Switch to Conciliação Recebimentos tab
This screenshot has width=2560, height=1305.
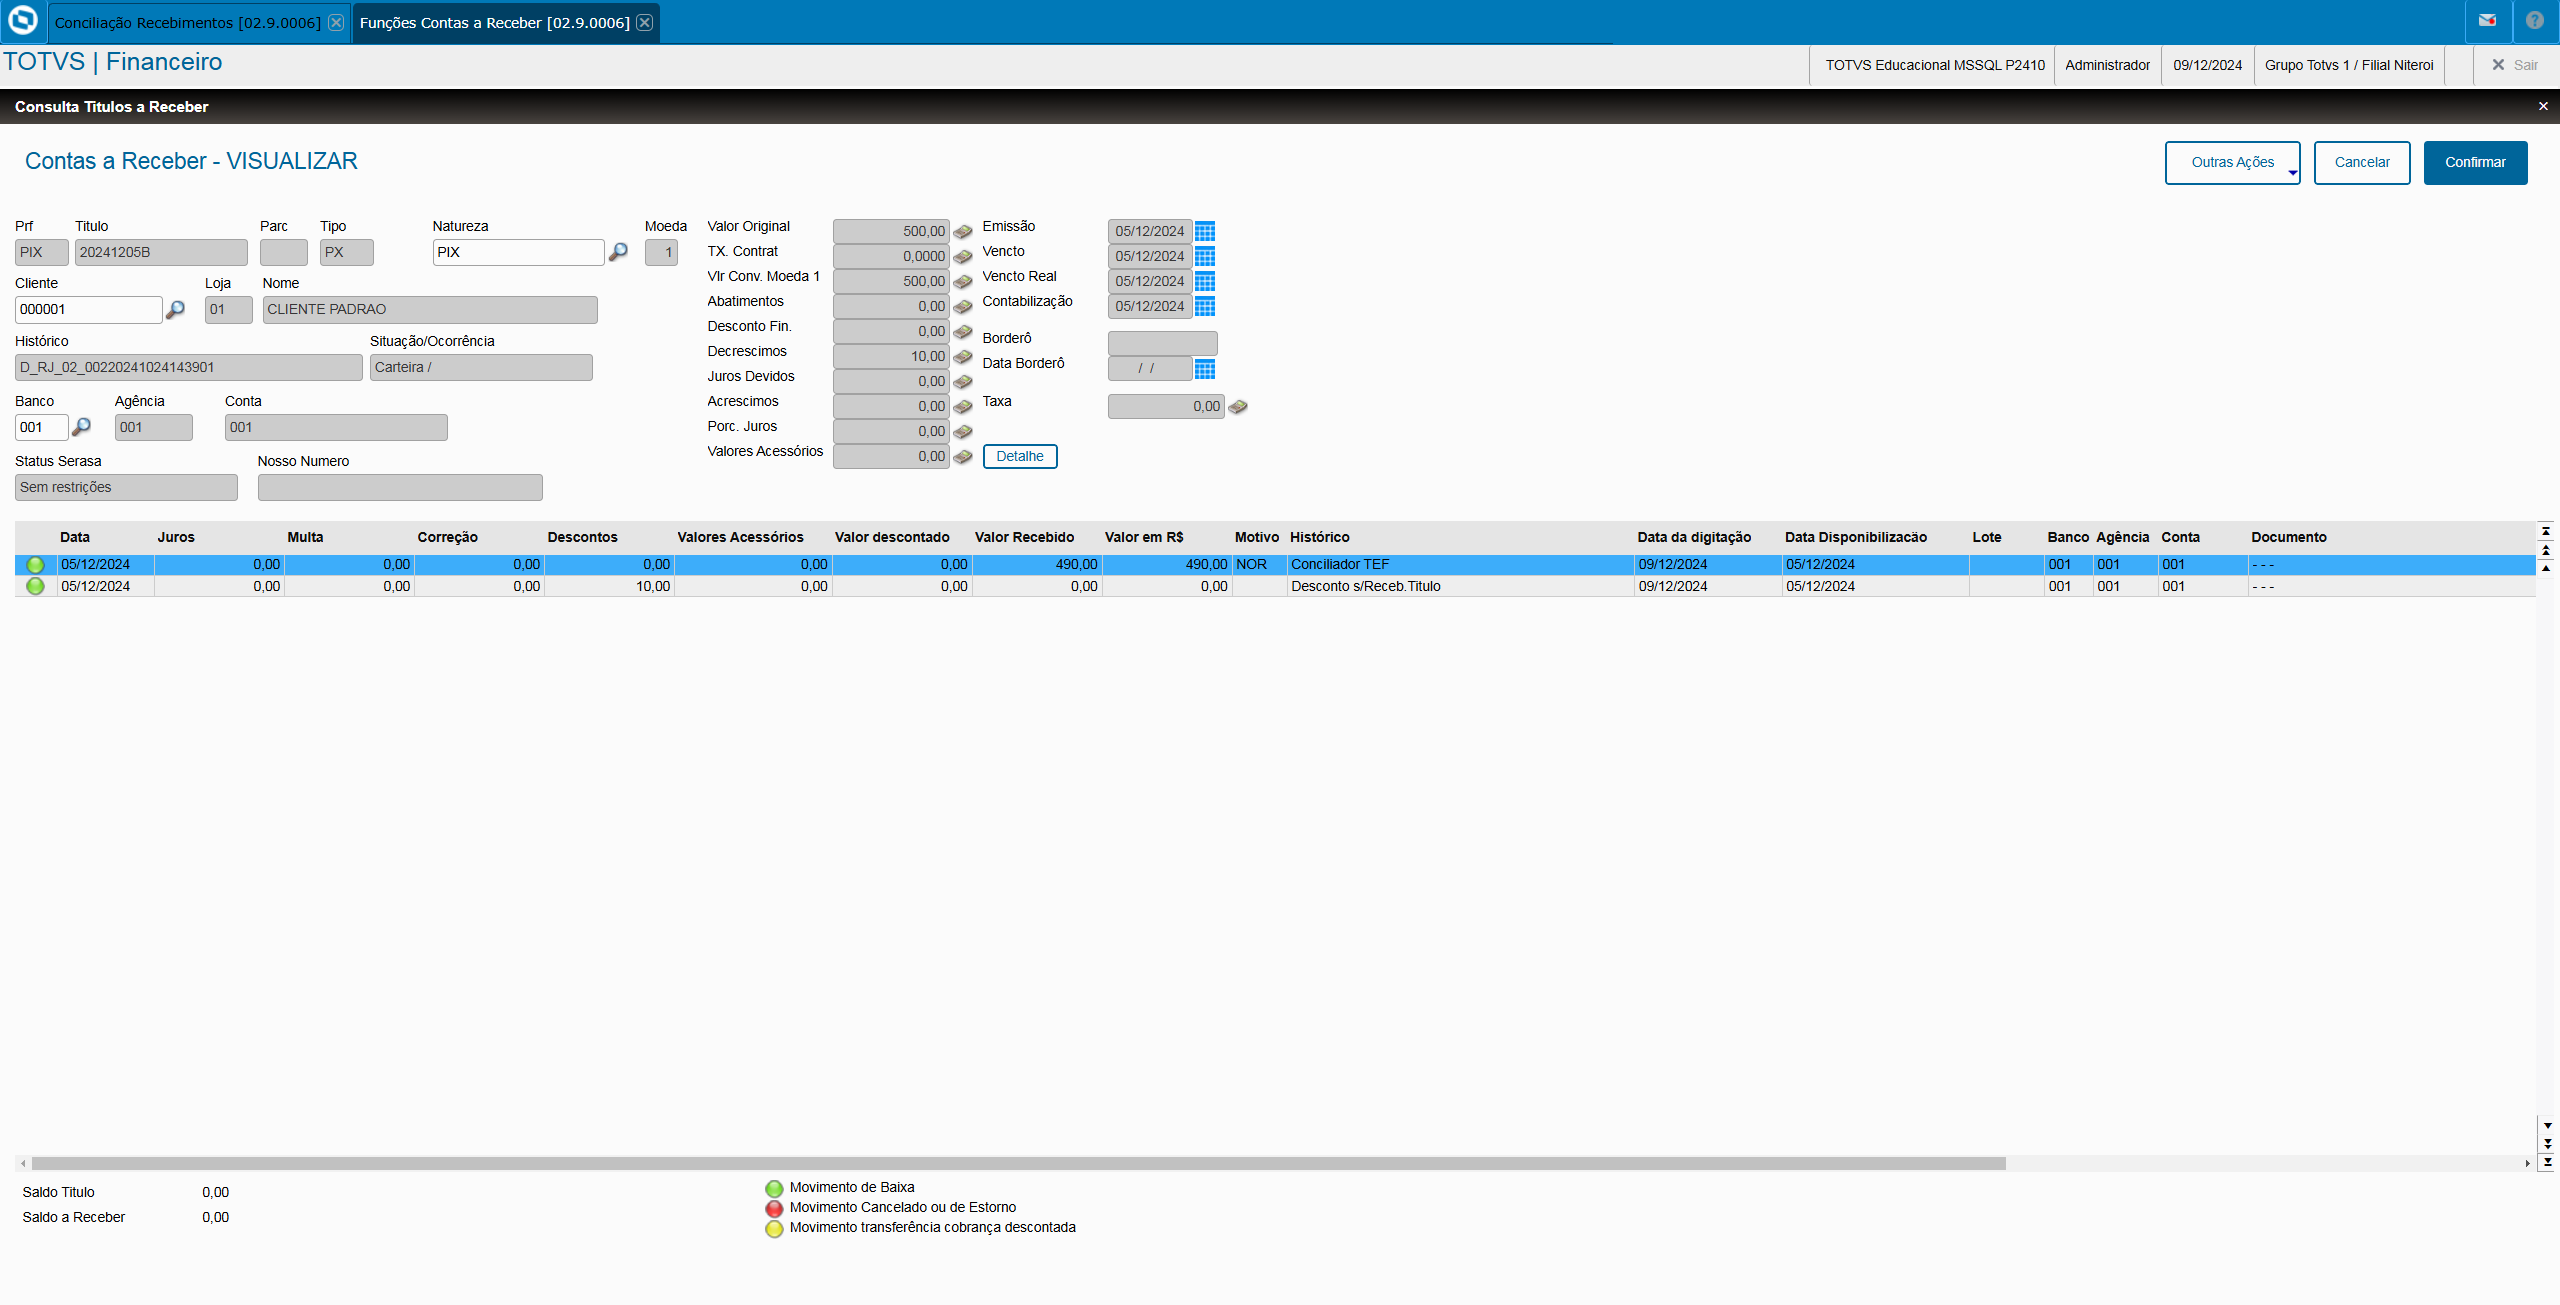tap(187, 22)
